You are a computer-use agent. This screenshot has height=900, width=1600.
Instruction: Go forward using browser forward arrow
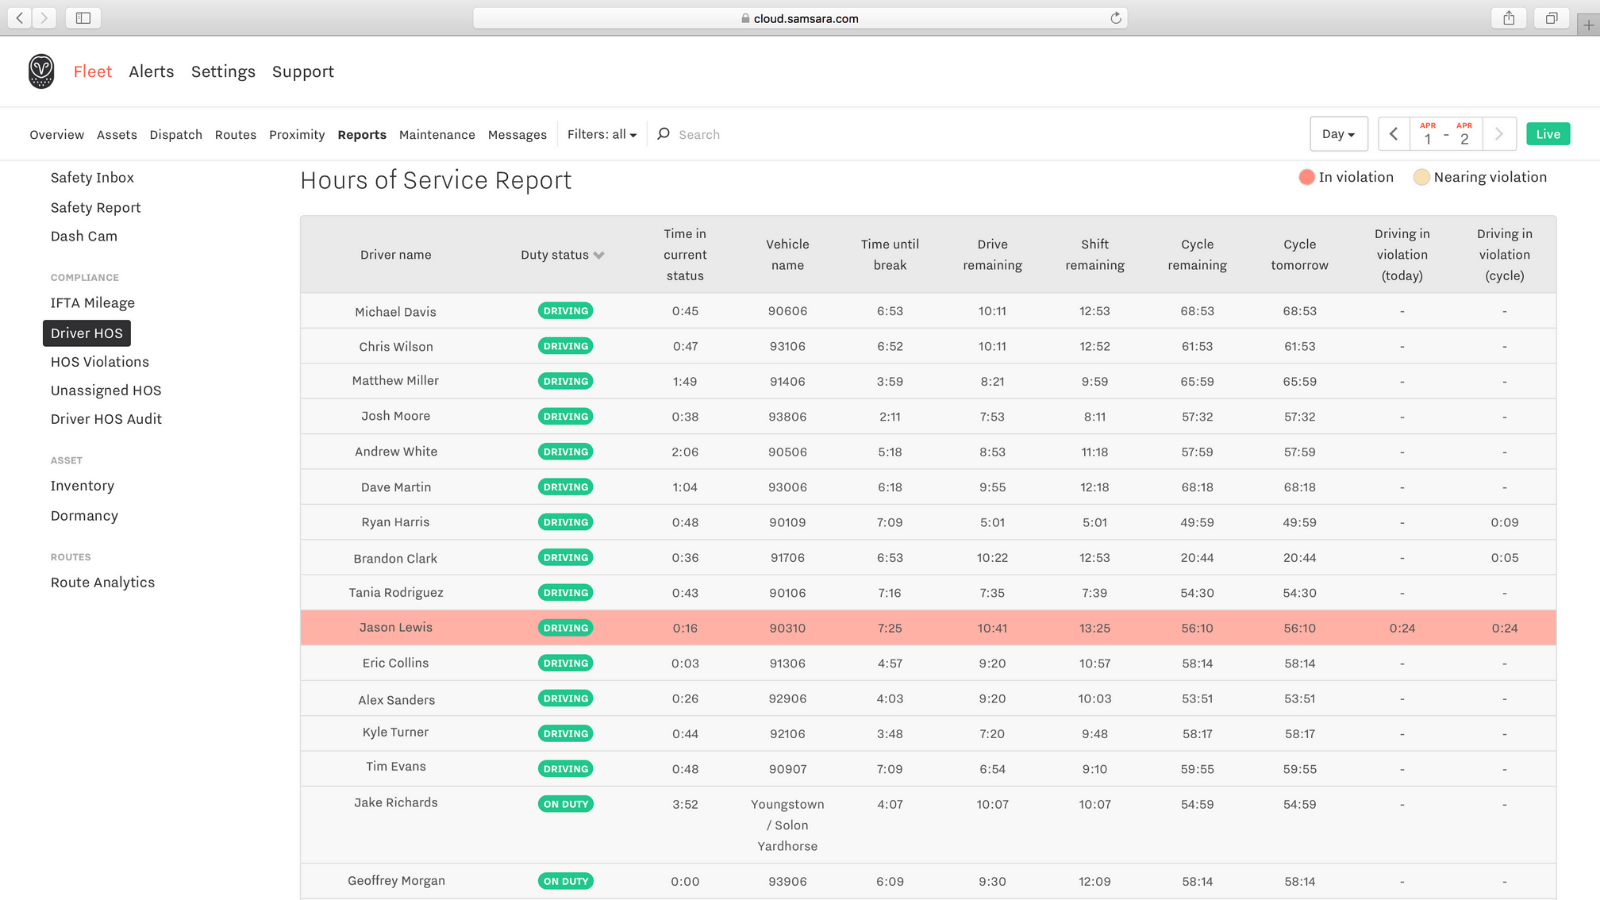pos(44,18)
